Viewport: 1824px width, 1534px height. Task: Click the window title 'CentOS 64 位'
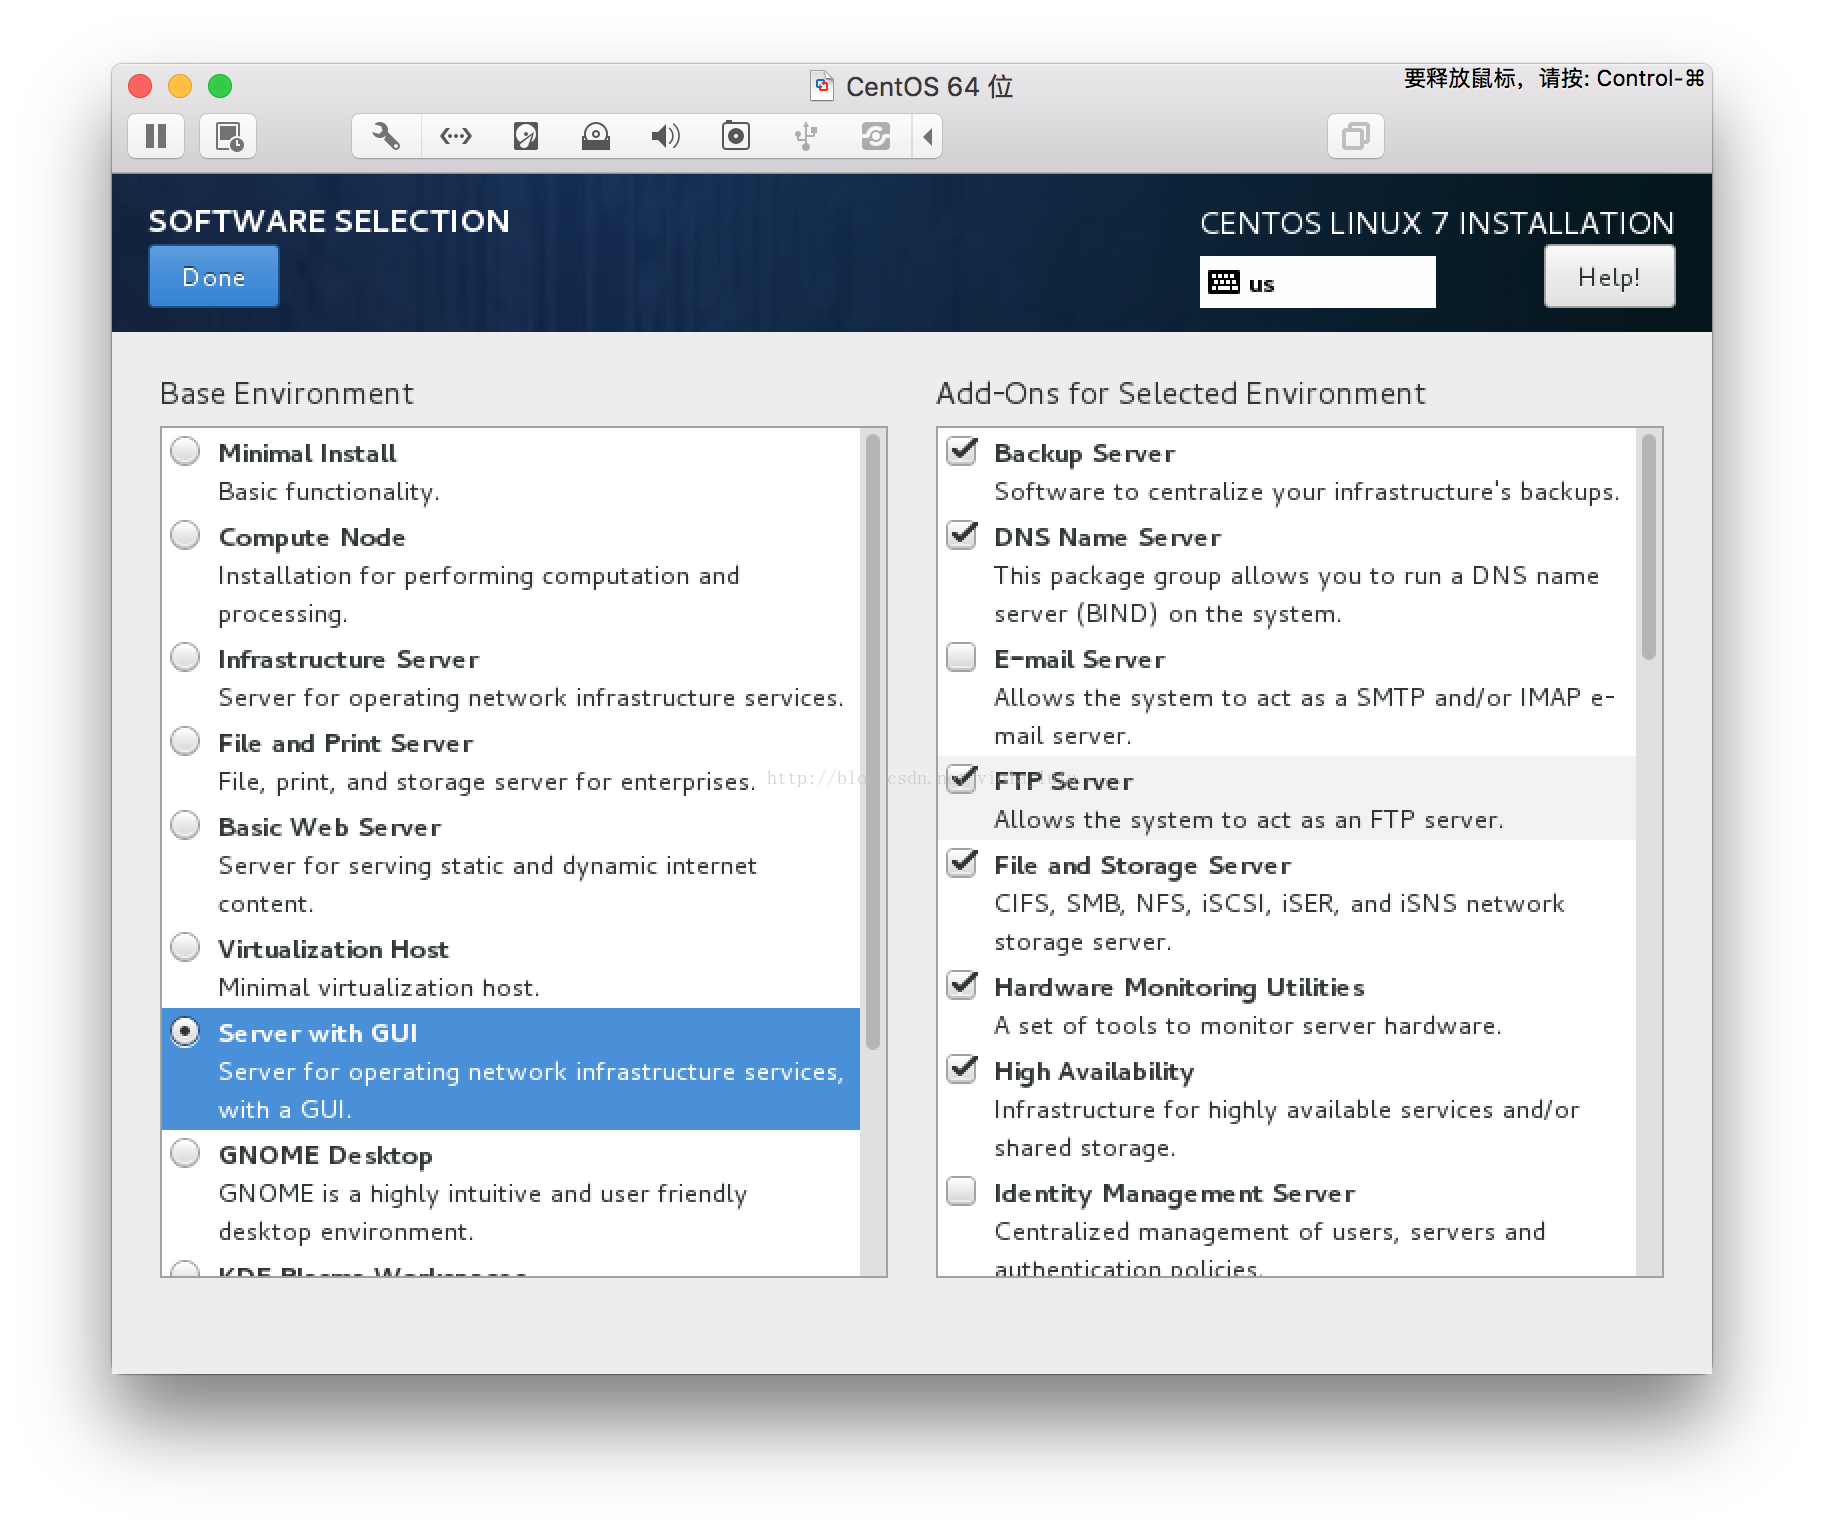[930, 87]
